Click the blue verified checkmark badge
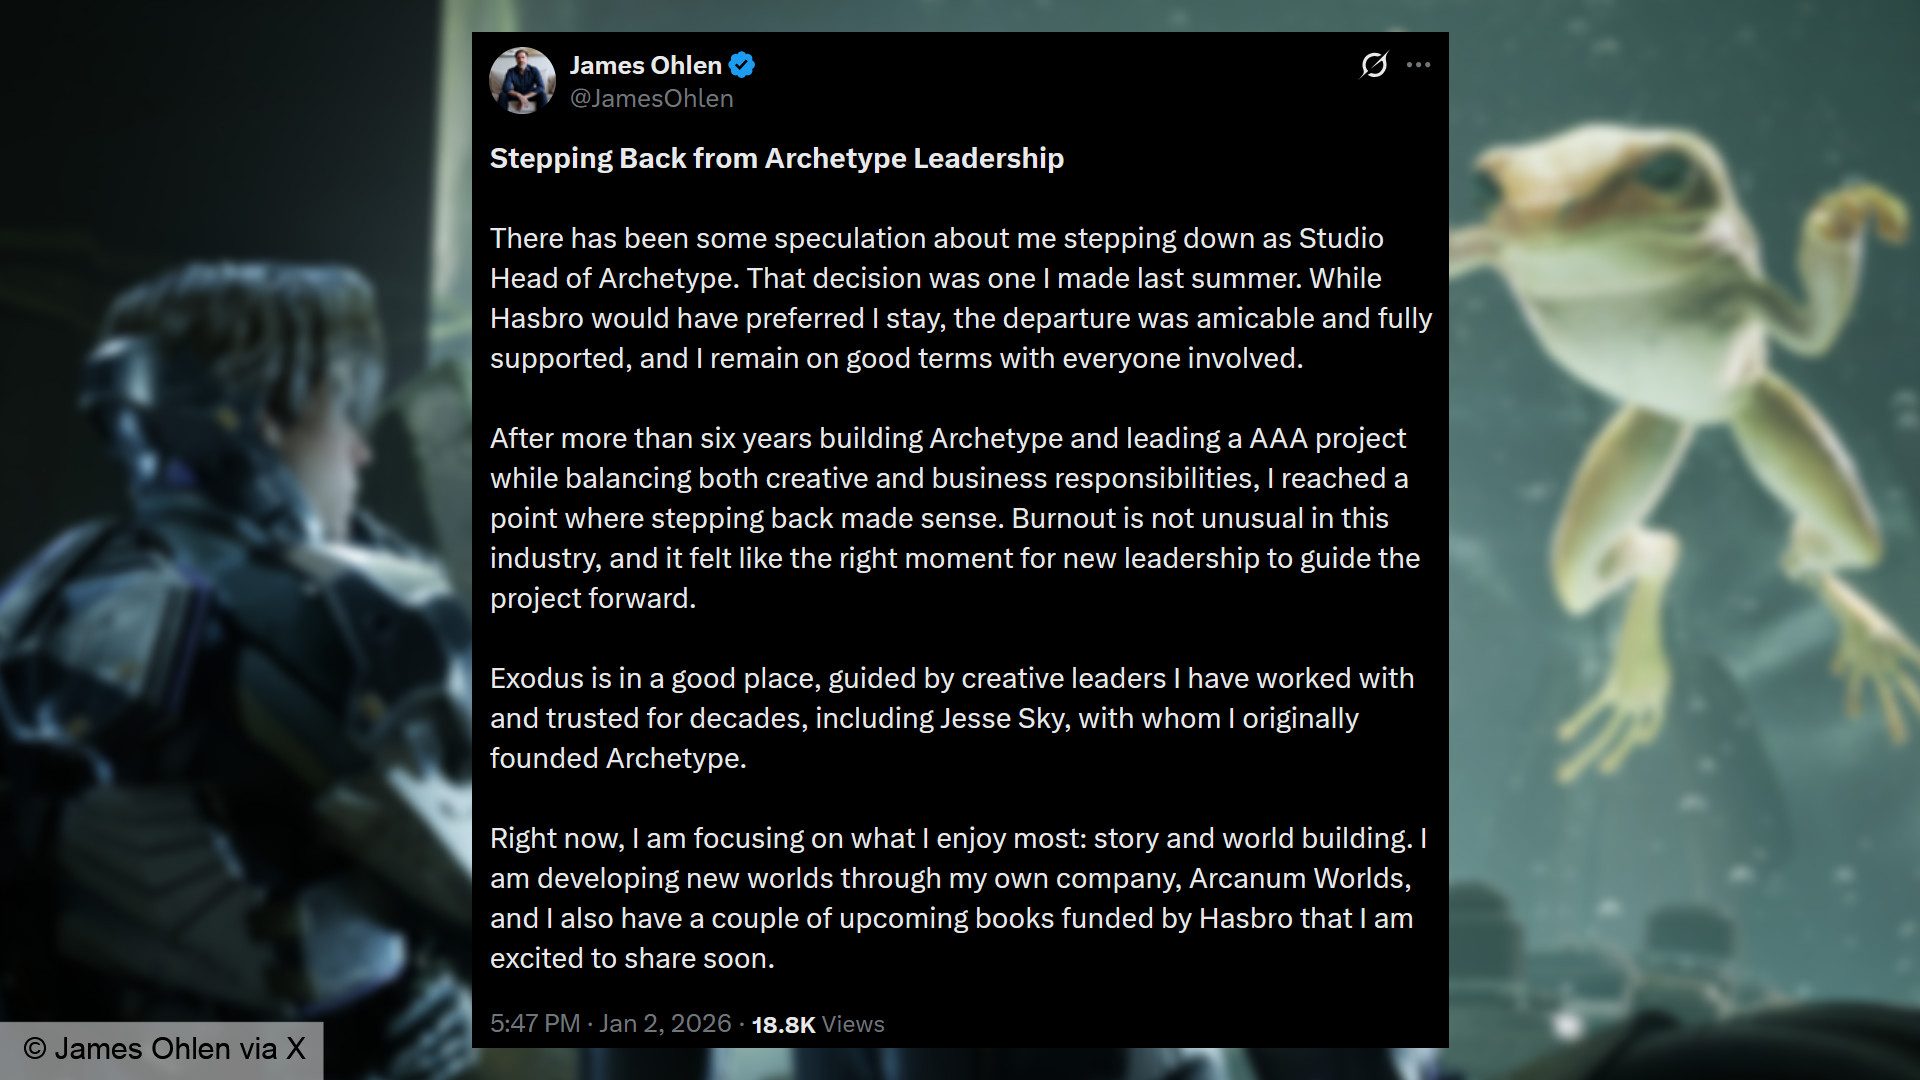This screenshot has height=1080, width=1920. click(742, 66)
